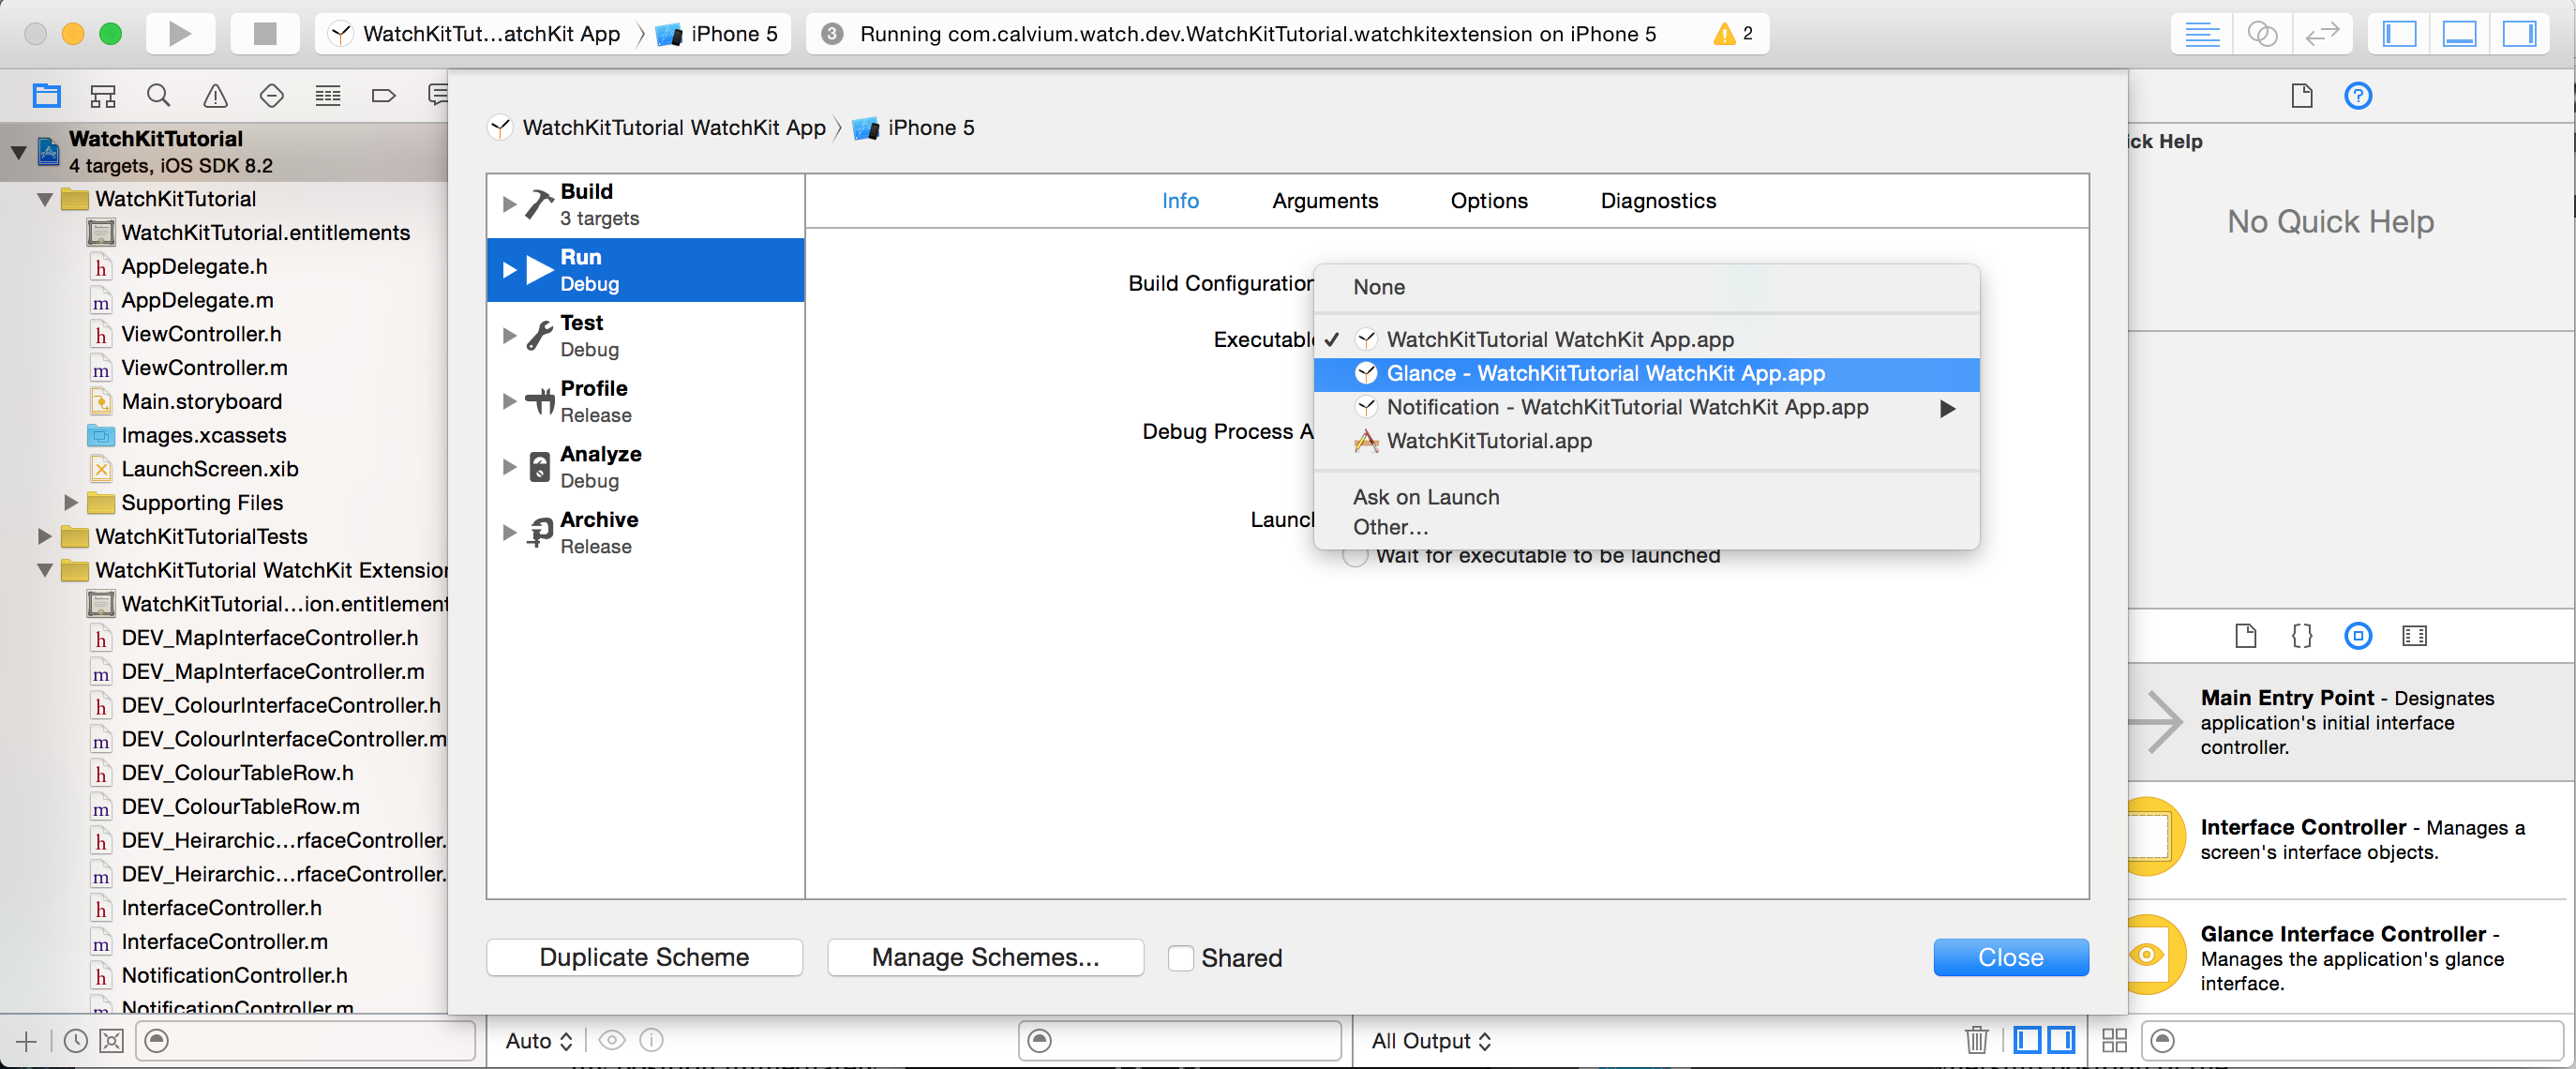Expand the Supporting Files folder
Image resolution: width=2576 pixels, height=1069 pixels.
pyautogui.click(x=71, y=502)
